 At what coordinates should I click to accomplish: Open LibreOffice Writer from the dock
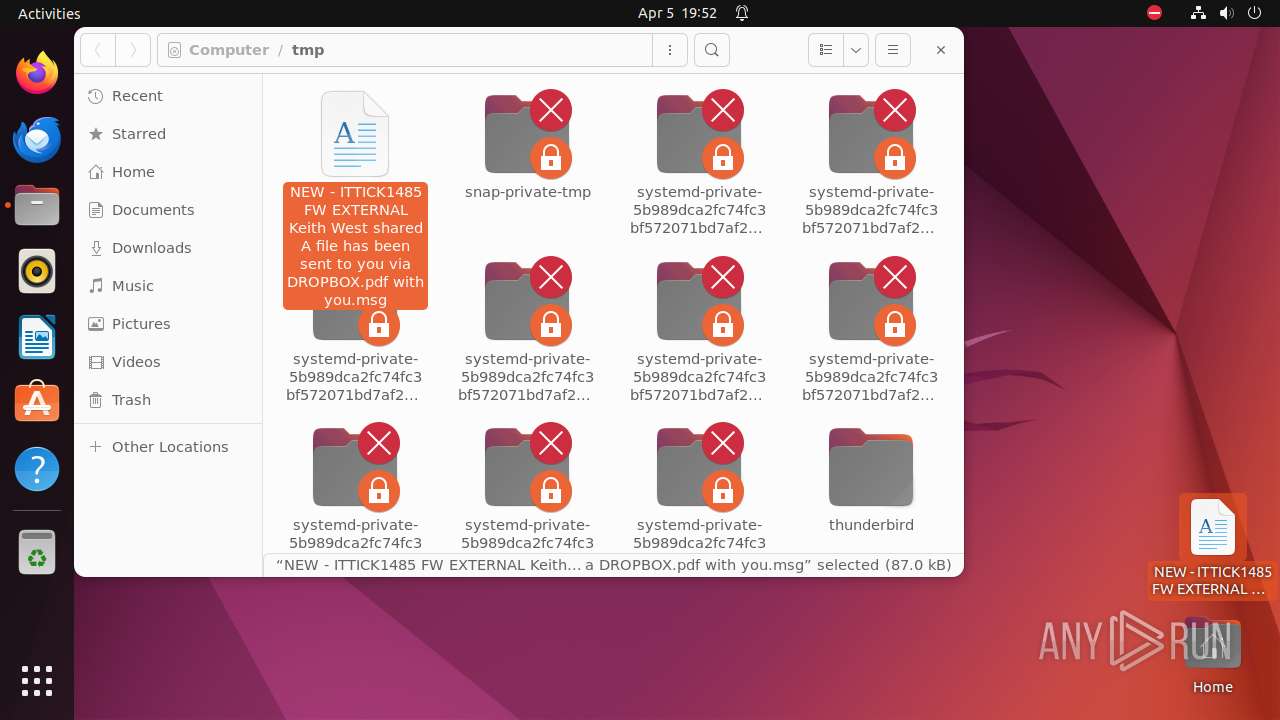tap(37, 337)
